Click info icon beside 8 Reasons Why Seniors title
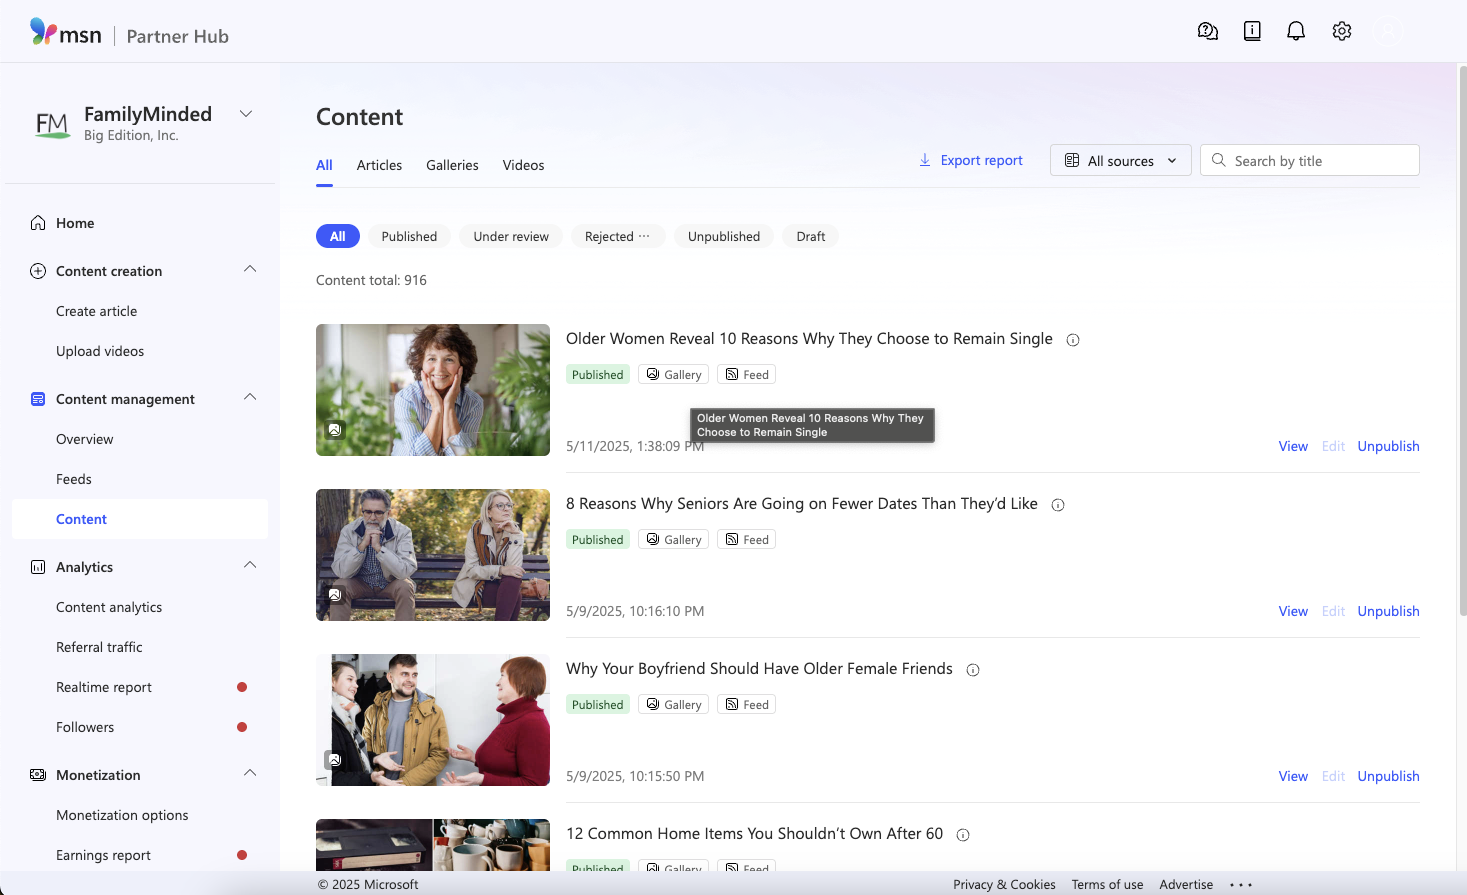Image resolution: width=1467 pixels, height=895 pixels. pos(1058,505)
